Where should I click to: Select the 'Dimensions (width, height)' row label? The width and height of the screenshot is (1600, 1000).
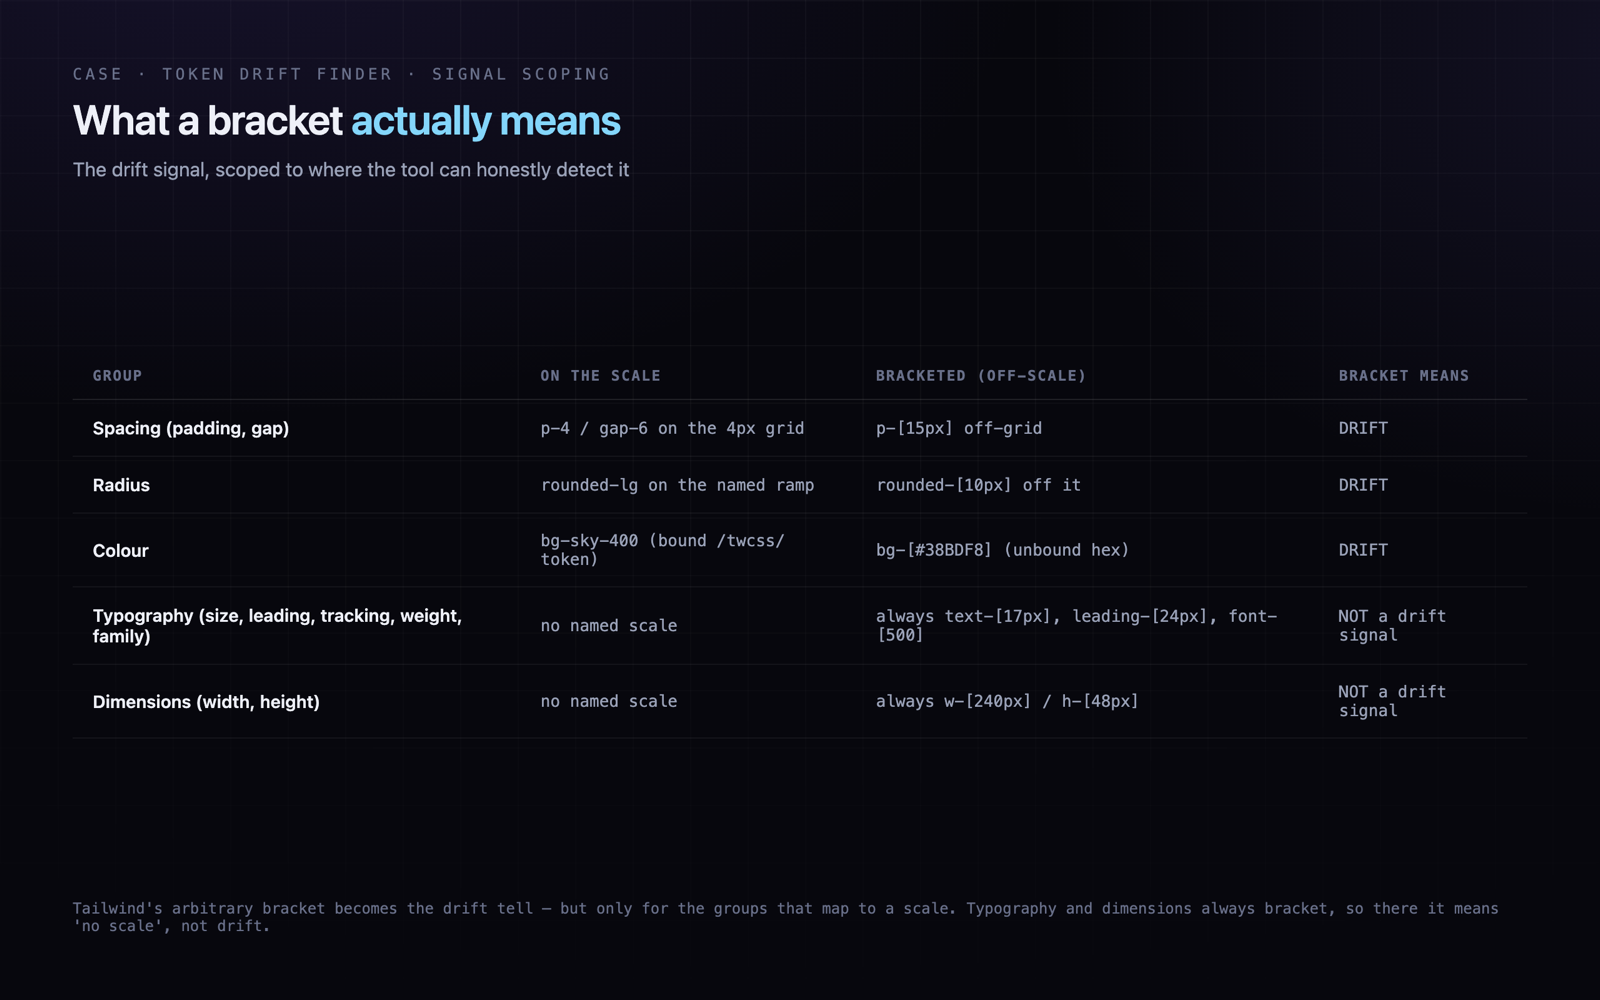coord(206,702)
